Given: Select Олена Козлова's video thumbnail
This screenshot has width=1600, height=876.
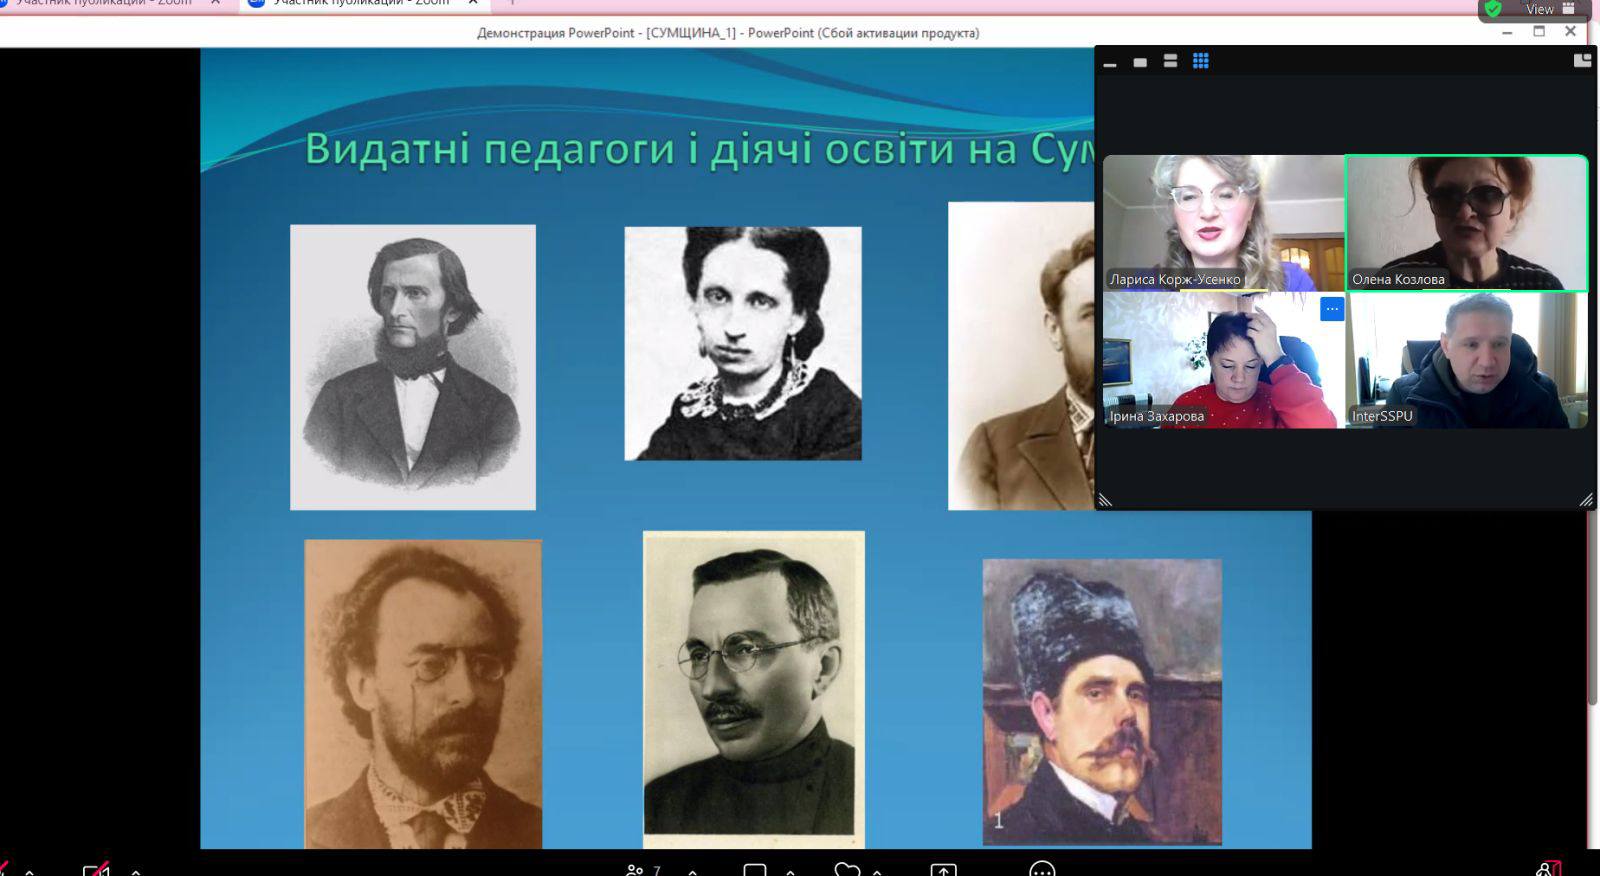Looking at the screenshot, I should (x=1466, y=223).
